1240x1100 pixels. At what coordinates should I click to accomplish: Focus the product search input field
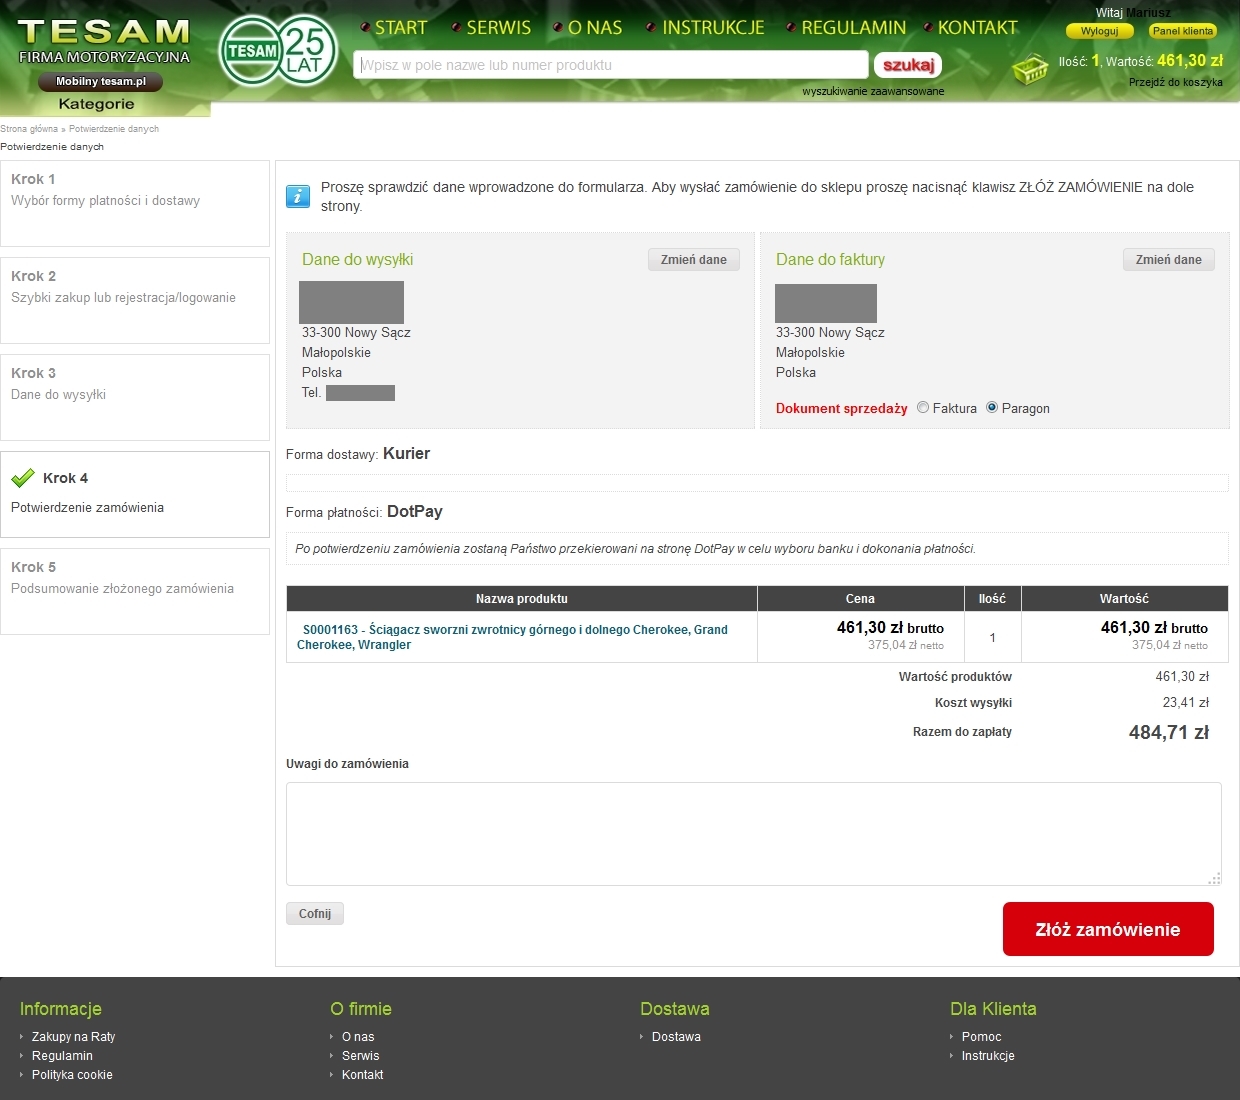(x=610, y=65)
